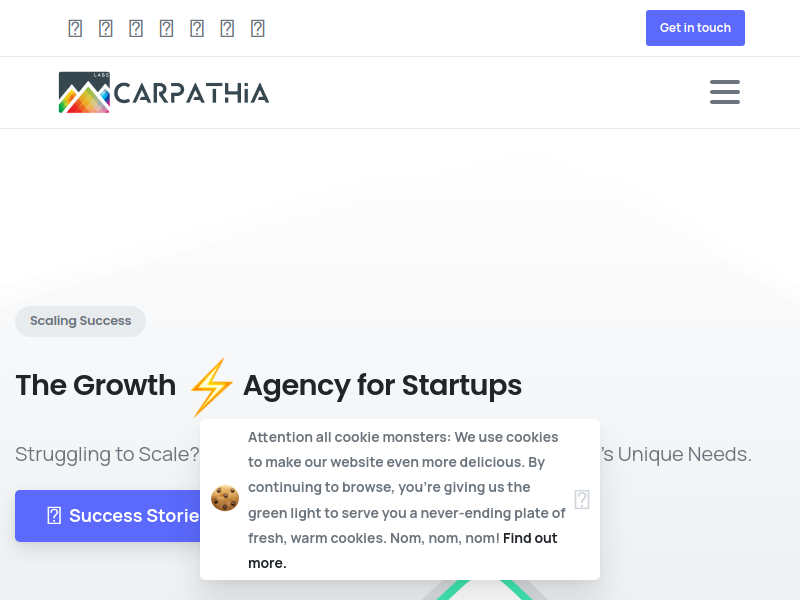Click the Get in touch button
This screenshot has height=600, width=800.
pos(695,28)
